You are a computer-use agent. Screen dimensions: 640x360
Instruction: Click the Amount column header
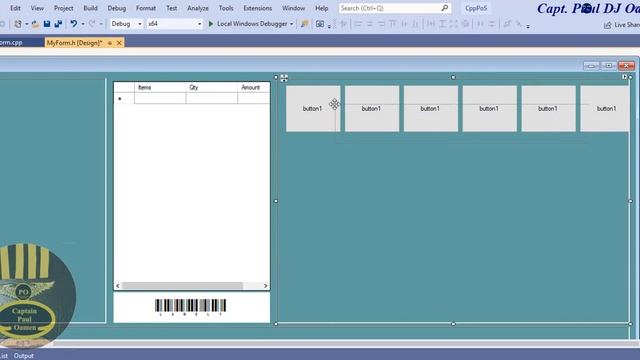[x=253, y=87]
